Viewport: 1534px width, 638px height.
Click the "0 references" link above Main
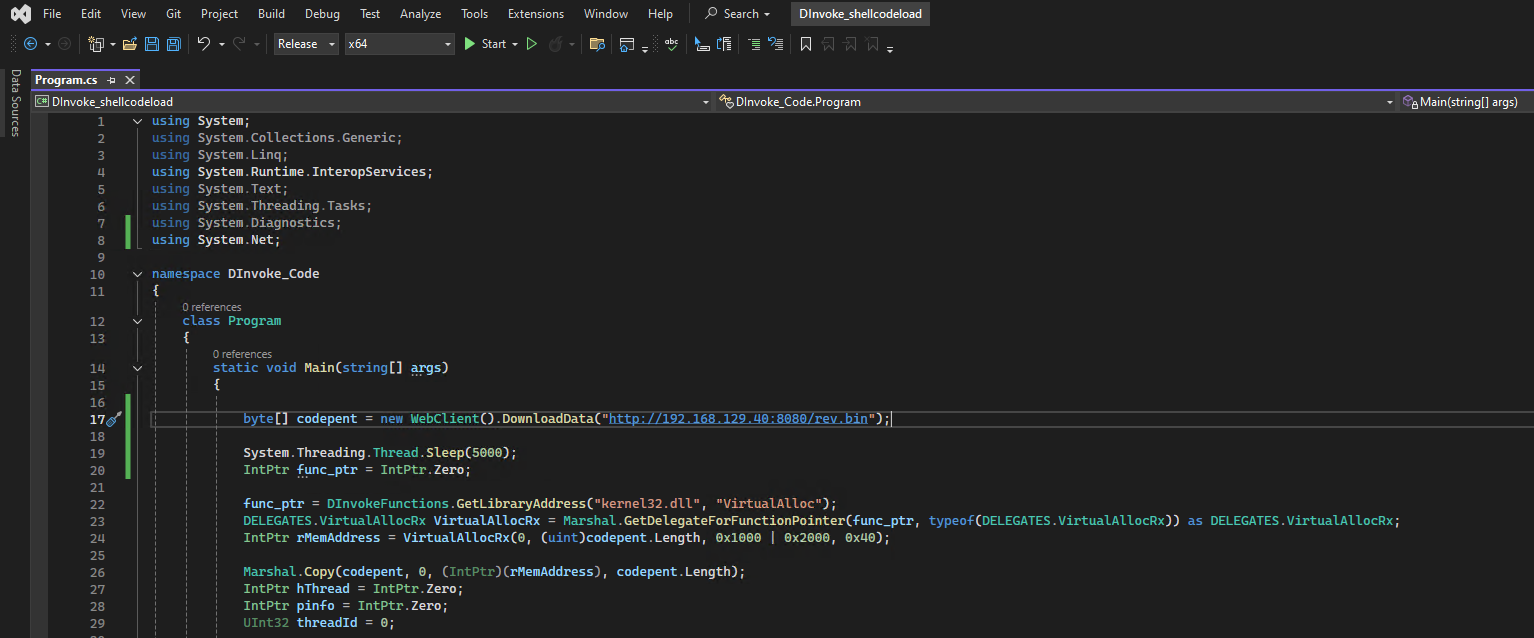tap(242, 354)
